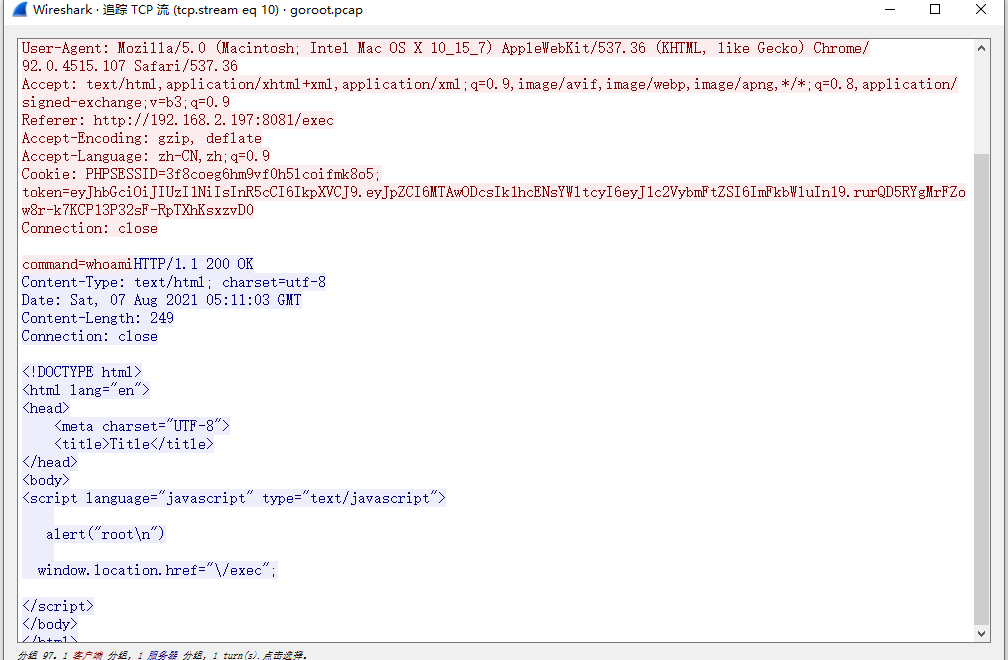Click the <body> opening tag line
The height and width of the screenshot is (660, 1008).
pyautogui.click(x=46, y=480)
